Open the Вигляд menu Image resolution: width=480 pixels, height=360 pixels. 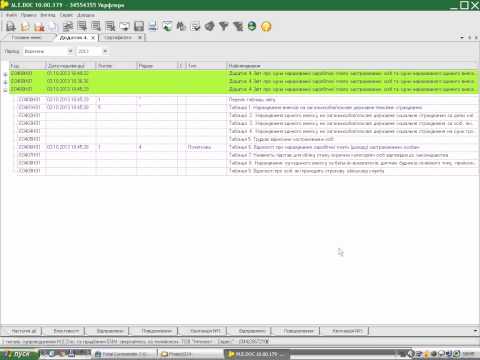tap(48, 15)
